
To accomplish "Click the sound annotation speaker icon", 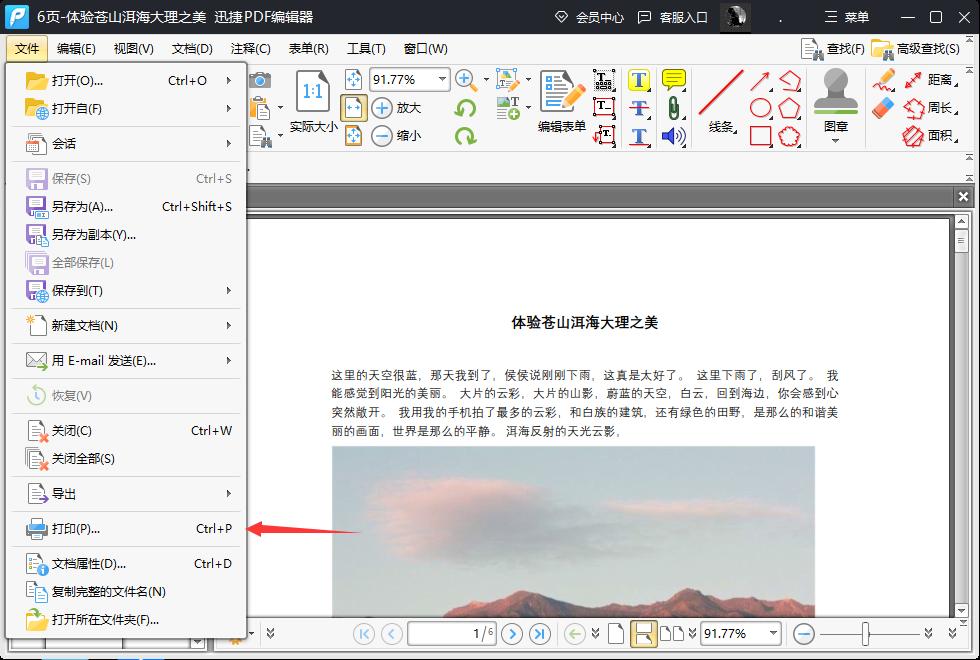I will click(x=672, y=134).
